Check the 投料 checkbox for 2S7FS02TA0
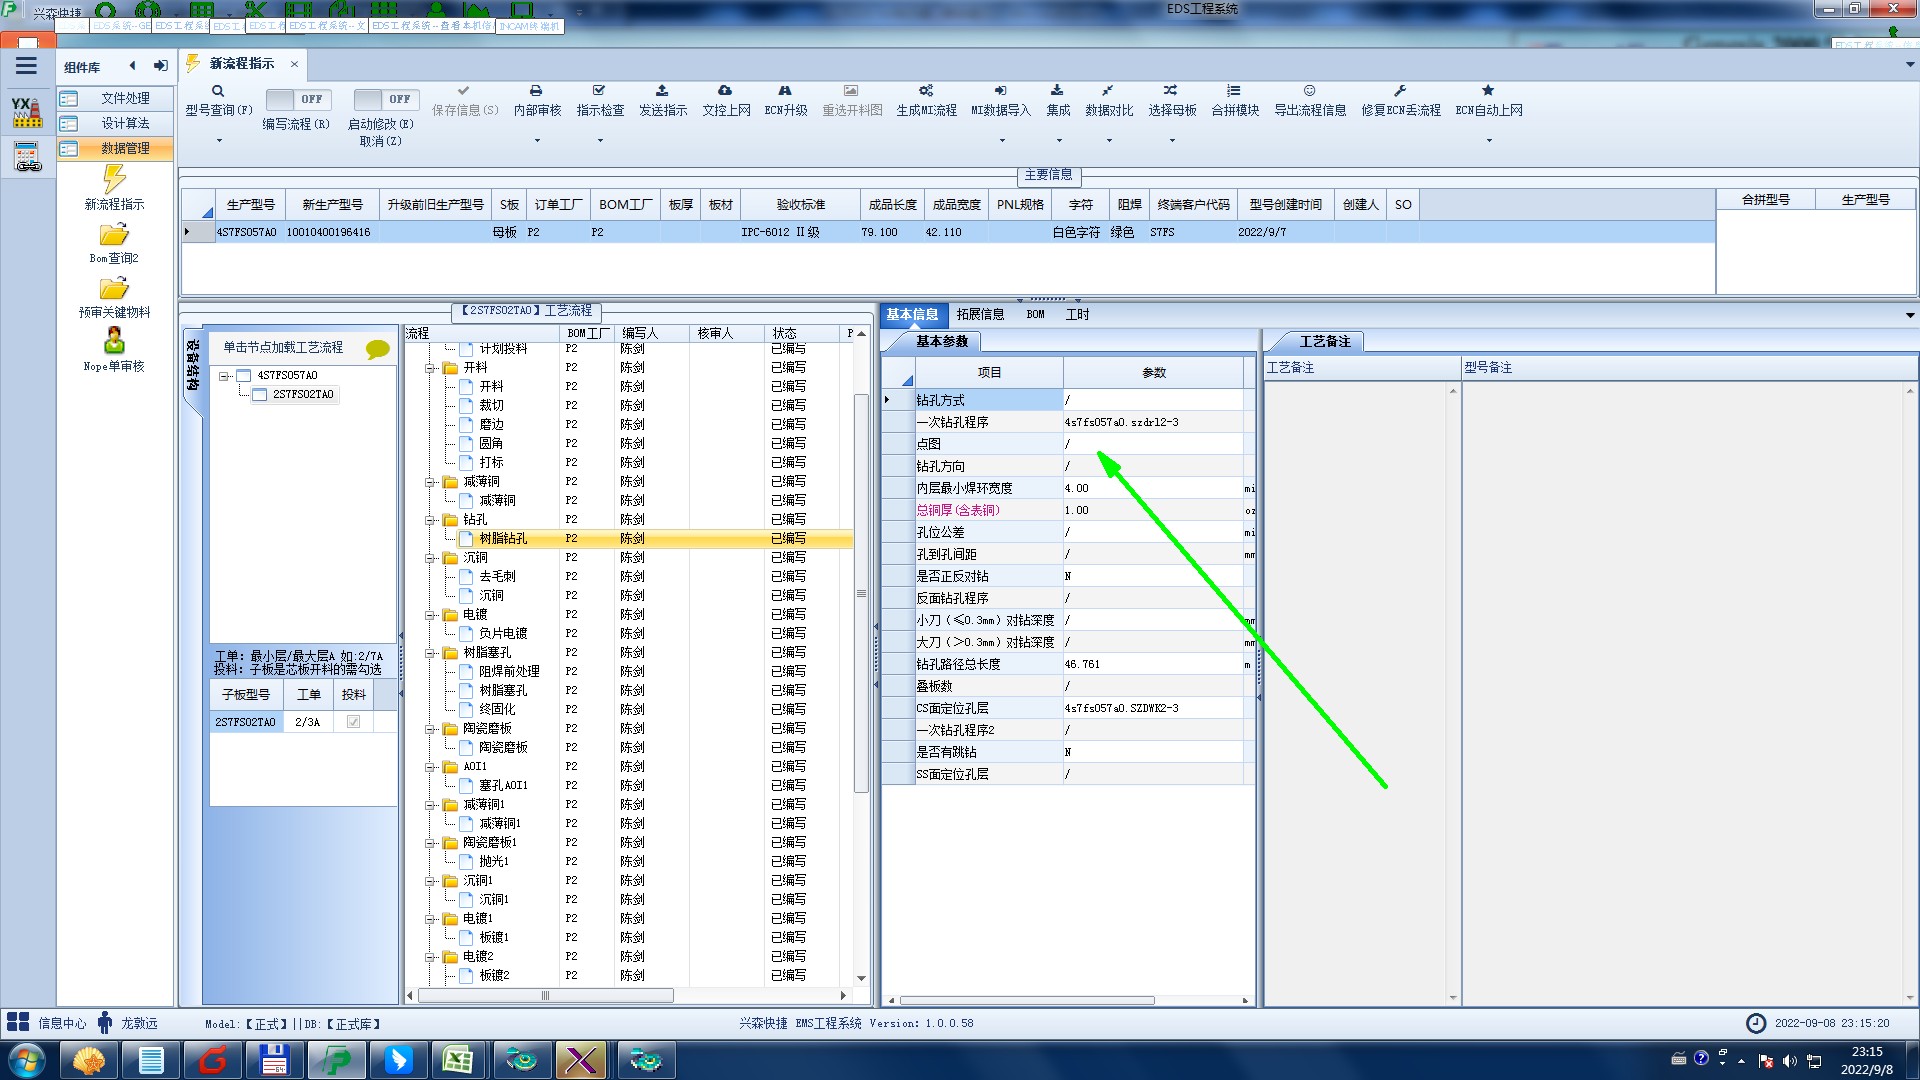 353,722
